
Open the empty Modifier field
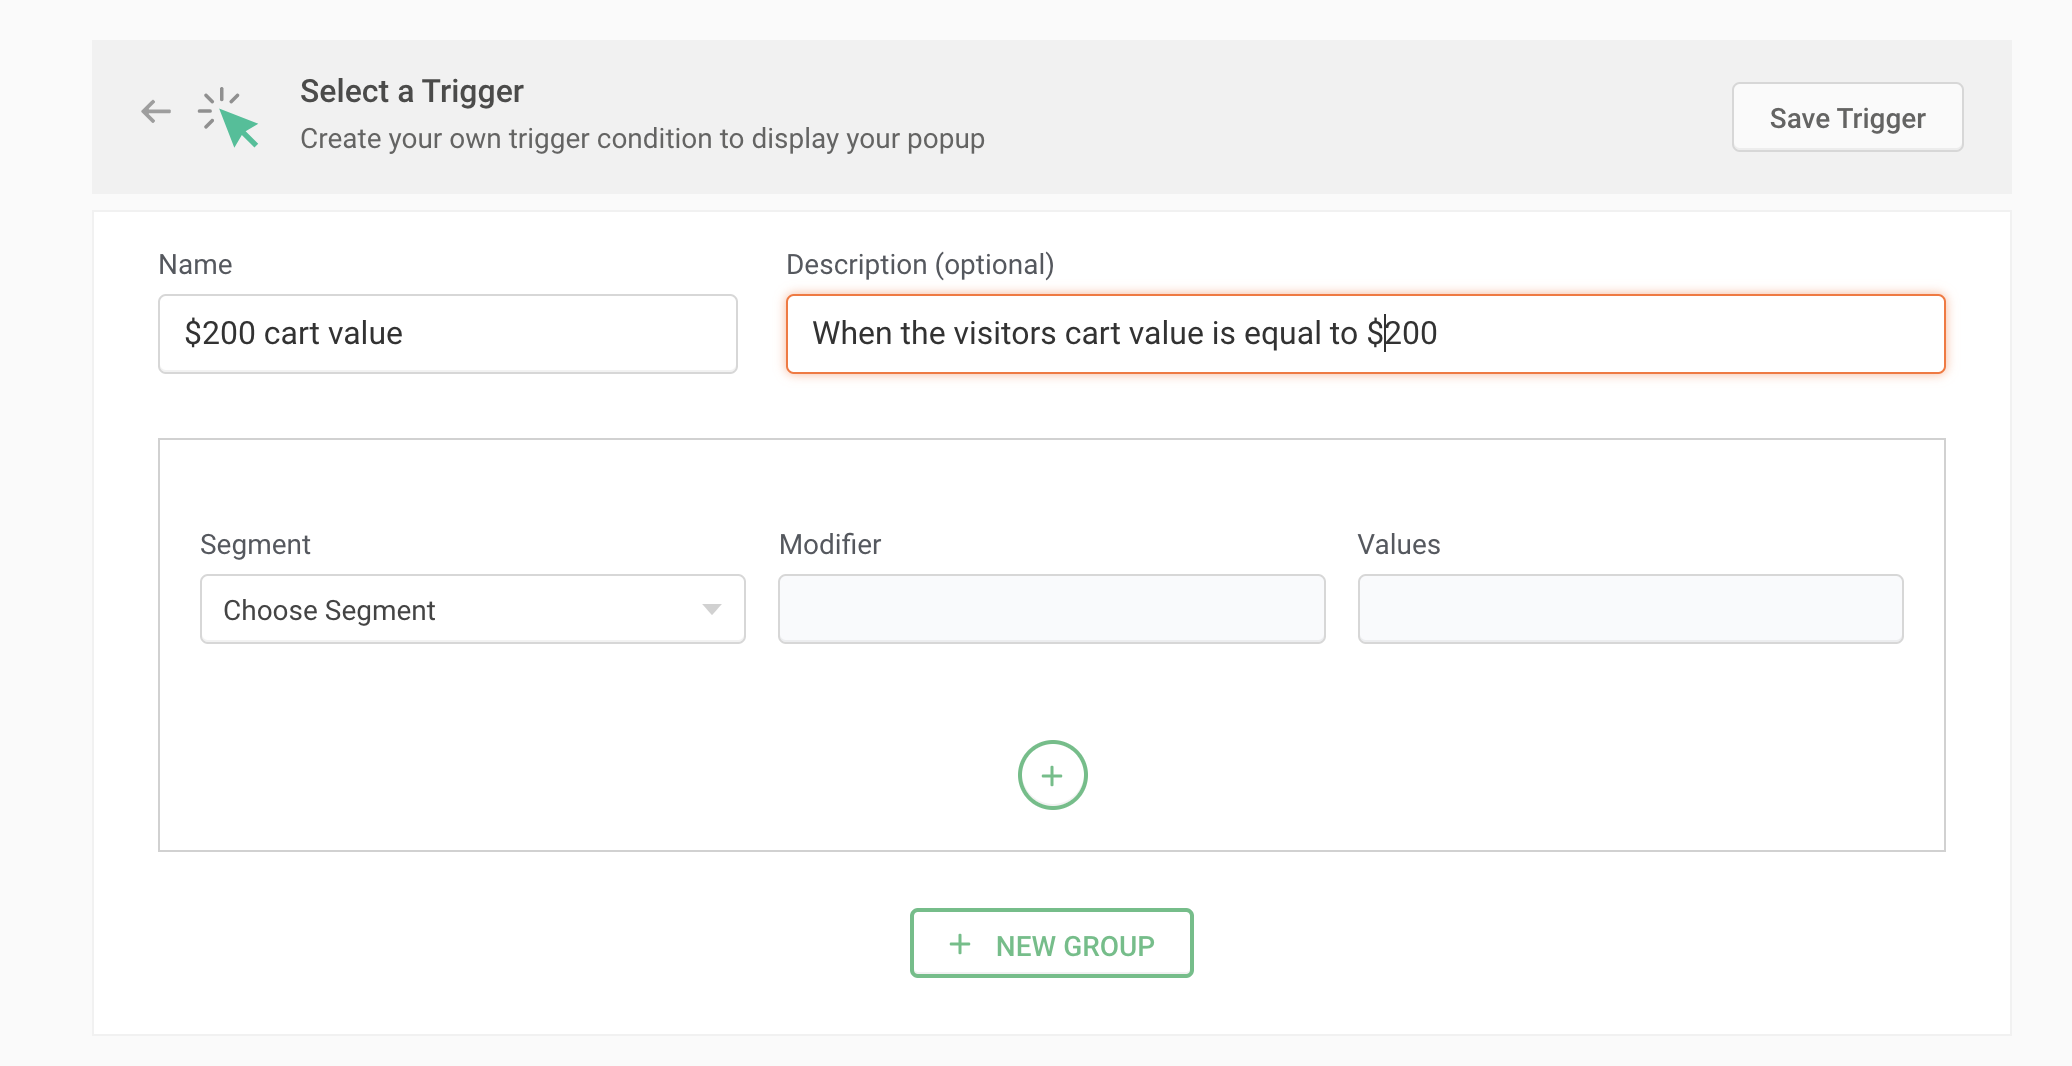[1051, 609]
